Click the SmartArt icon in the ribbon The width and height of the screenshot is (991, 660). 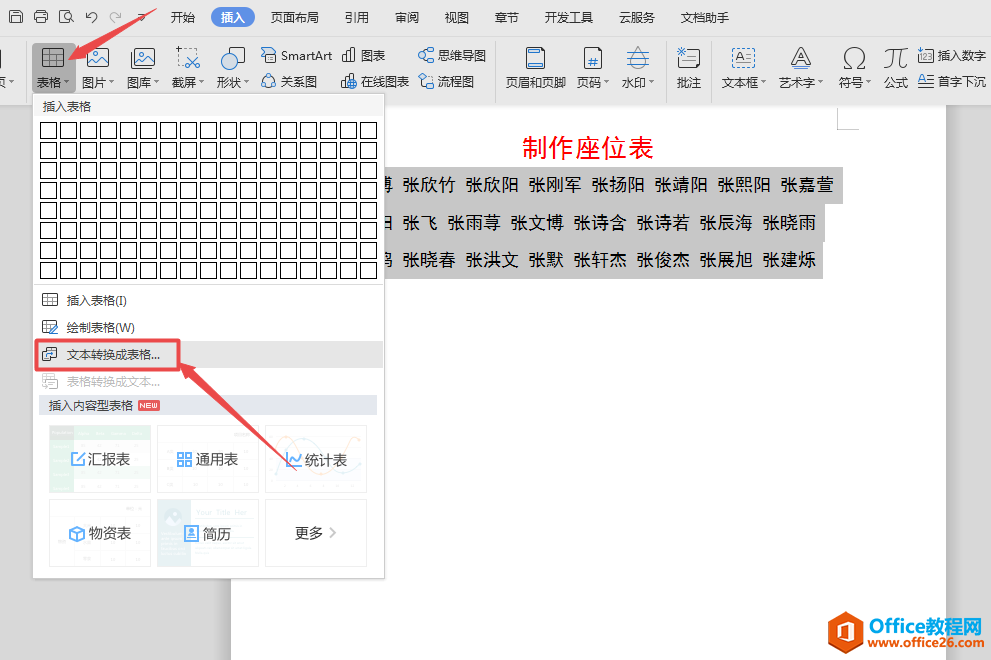pos(269,56)
